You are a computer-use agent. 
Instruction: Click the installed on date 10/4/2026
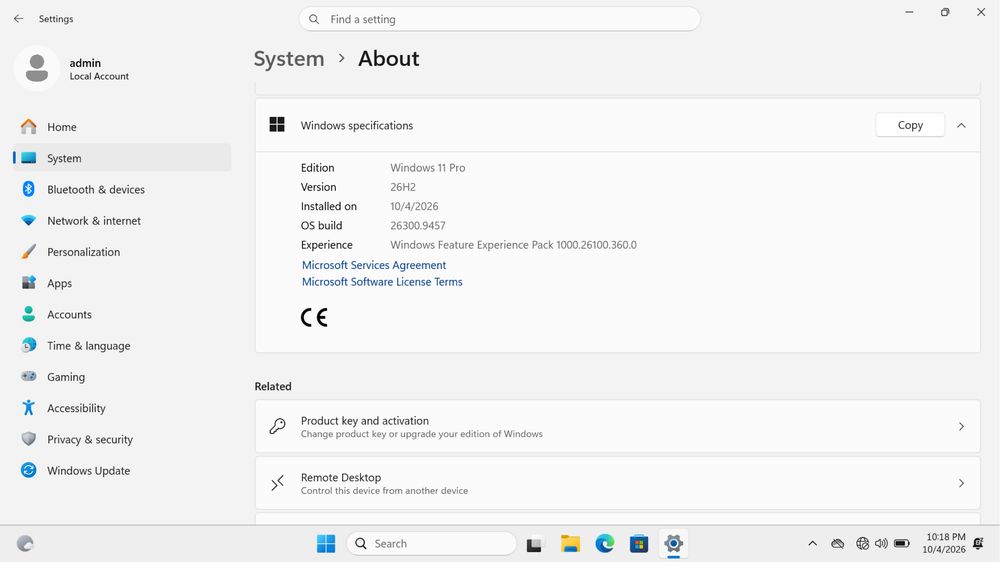pos(414,206)
